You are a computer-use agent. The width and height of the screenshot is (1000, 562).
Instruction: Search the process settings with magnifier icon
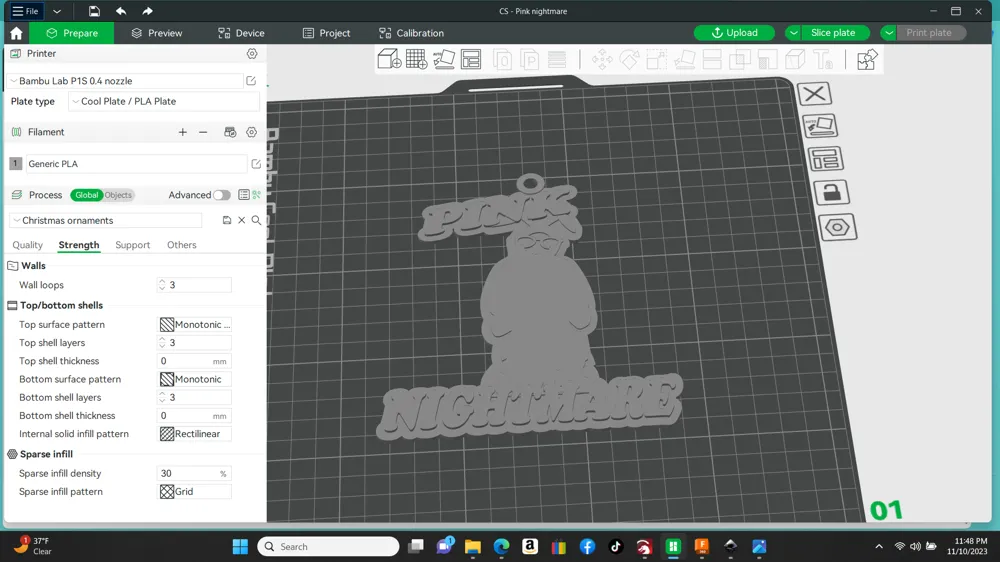(x=256, y=221)
